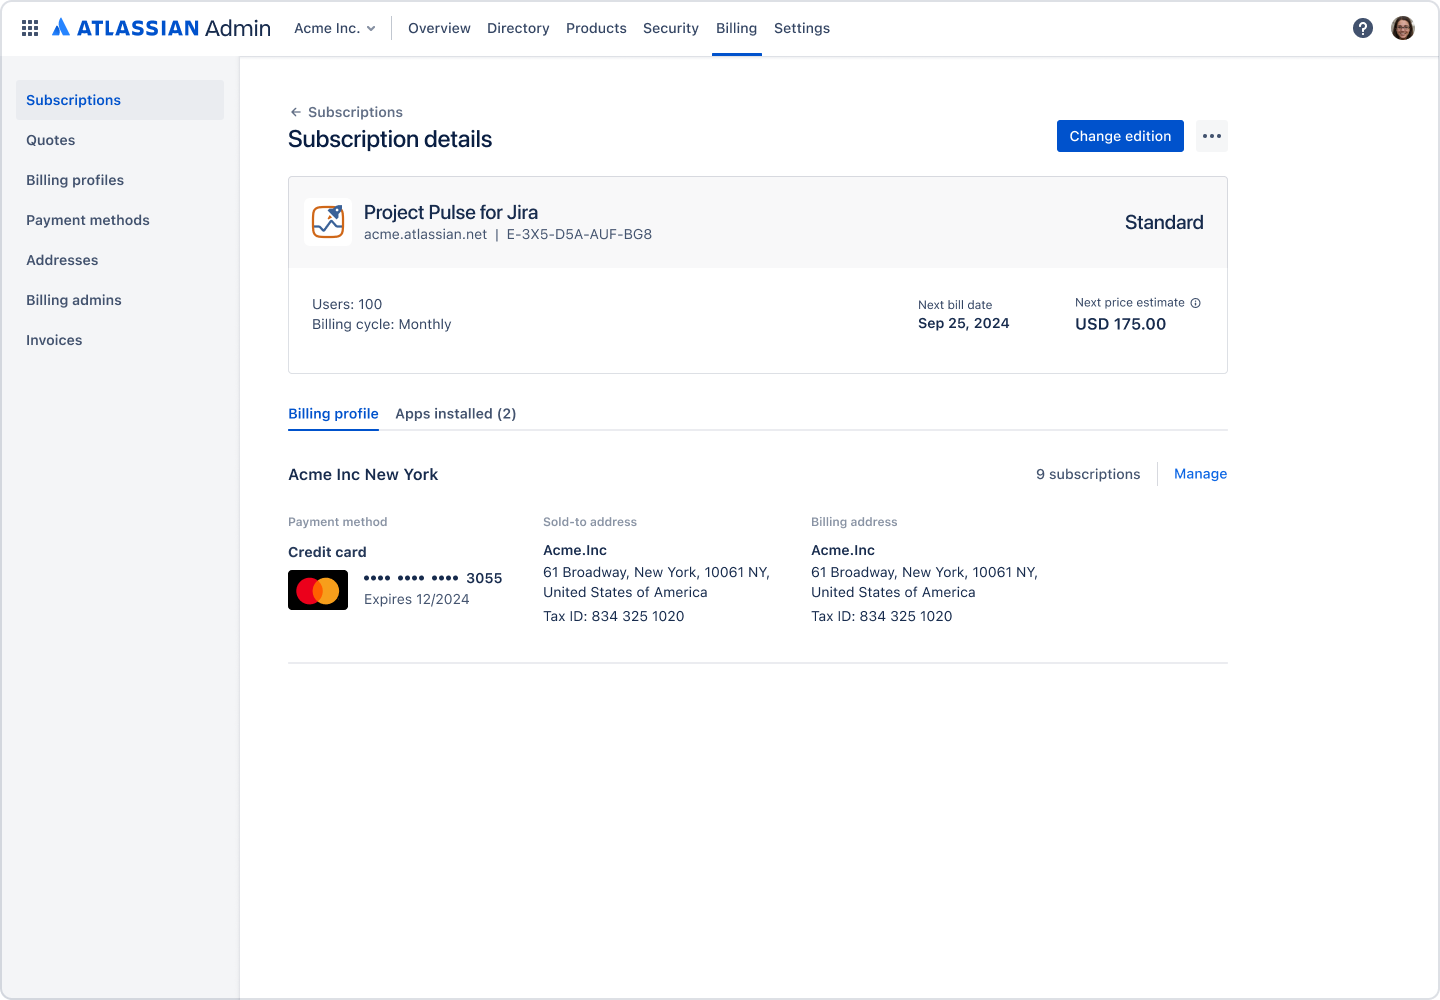Click the back arrow next to Subscriptions
The width and height of the screenshot is (1440, 1000).
click(x=295, y=112)
